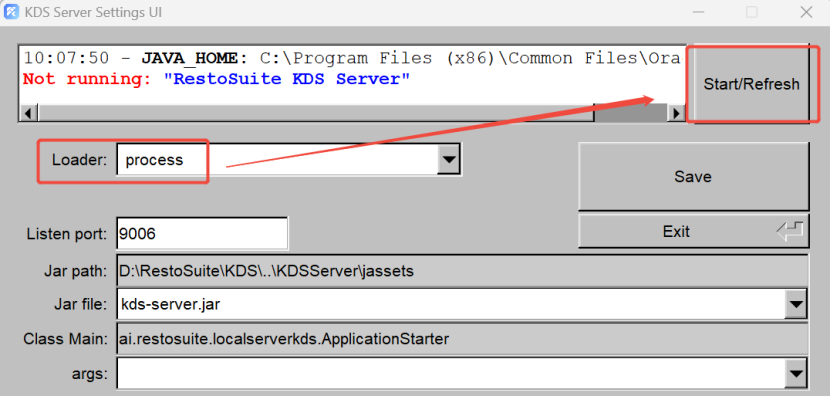830x396 pixels.
Task: Click the KDS Server app icon in title bar
Action: click(x=11, y=12)
